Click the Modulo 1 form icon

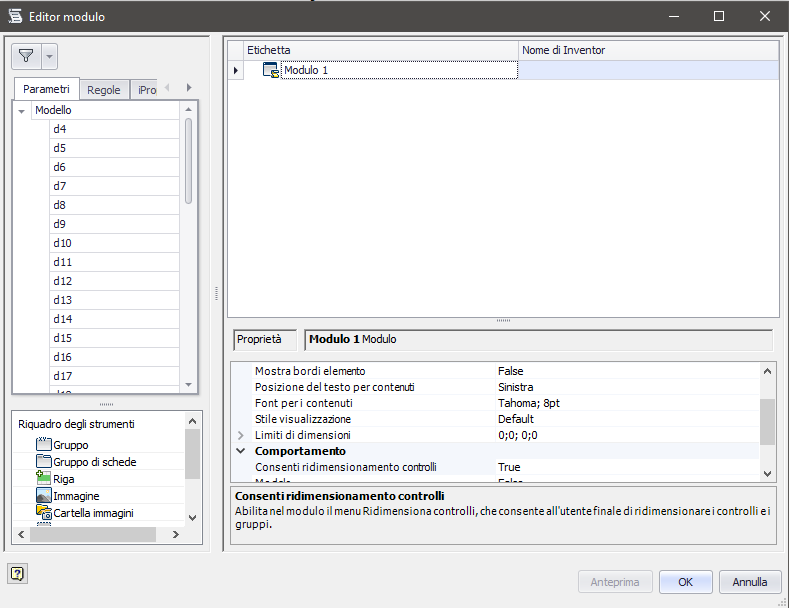[271, 70]
